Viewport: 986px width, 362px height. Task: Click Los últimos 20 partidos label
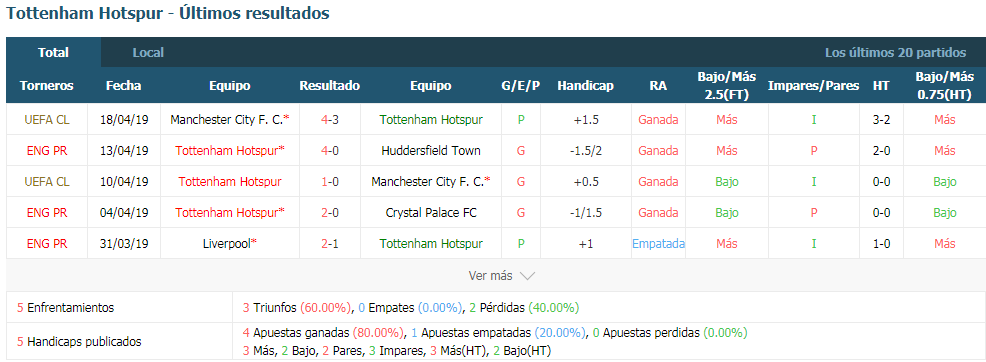coord(895,53)
